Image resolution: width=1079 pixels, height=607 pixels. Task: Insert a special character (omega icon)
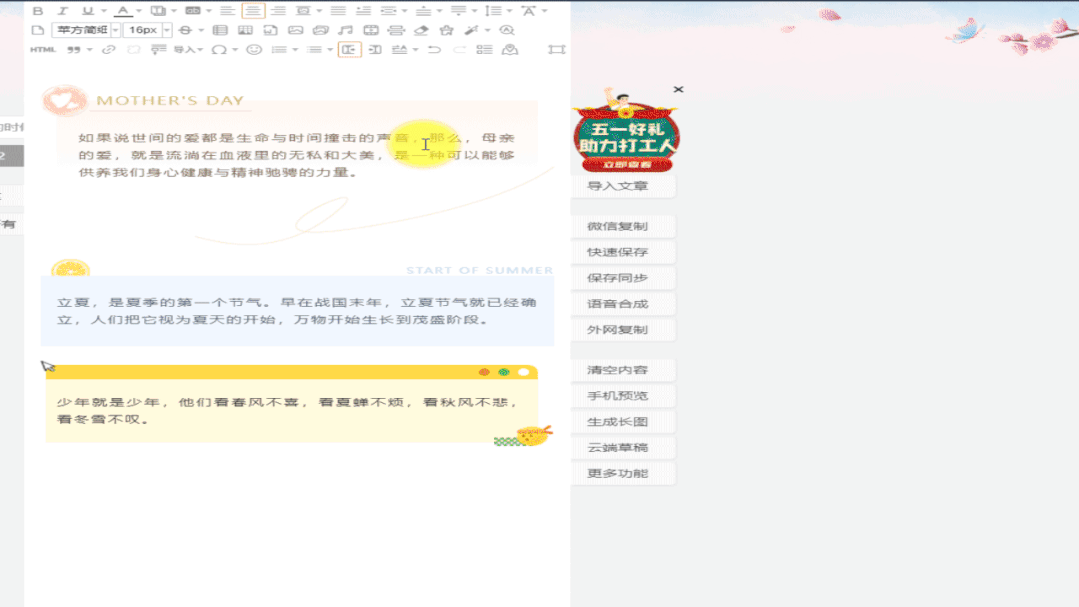click(219, 50)
